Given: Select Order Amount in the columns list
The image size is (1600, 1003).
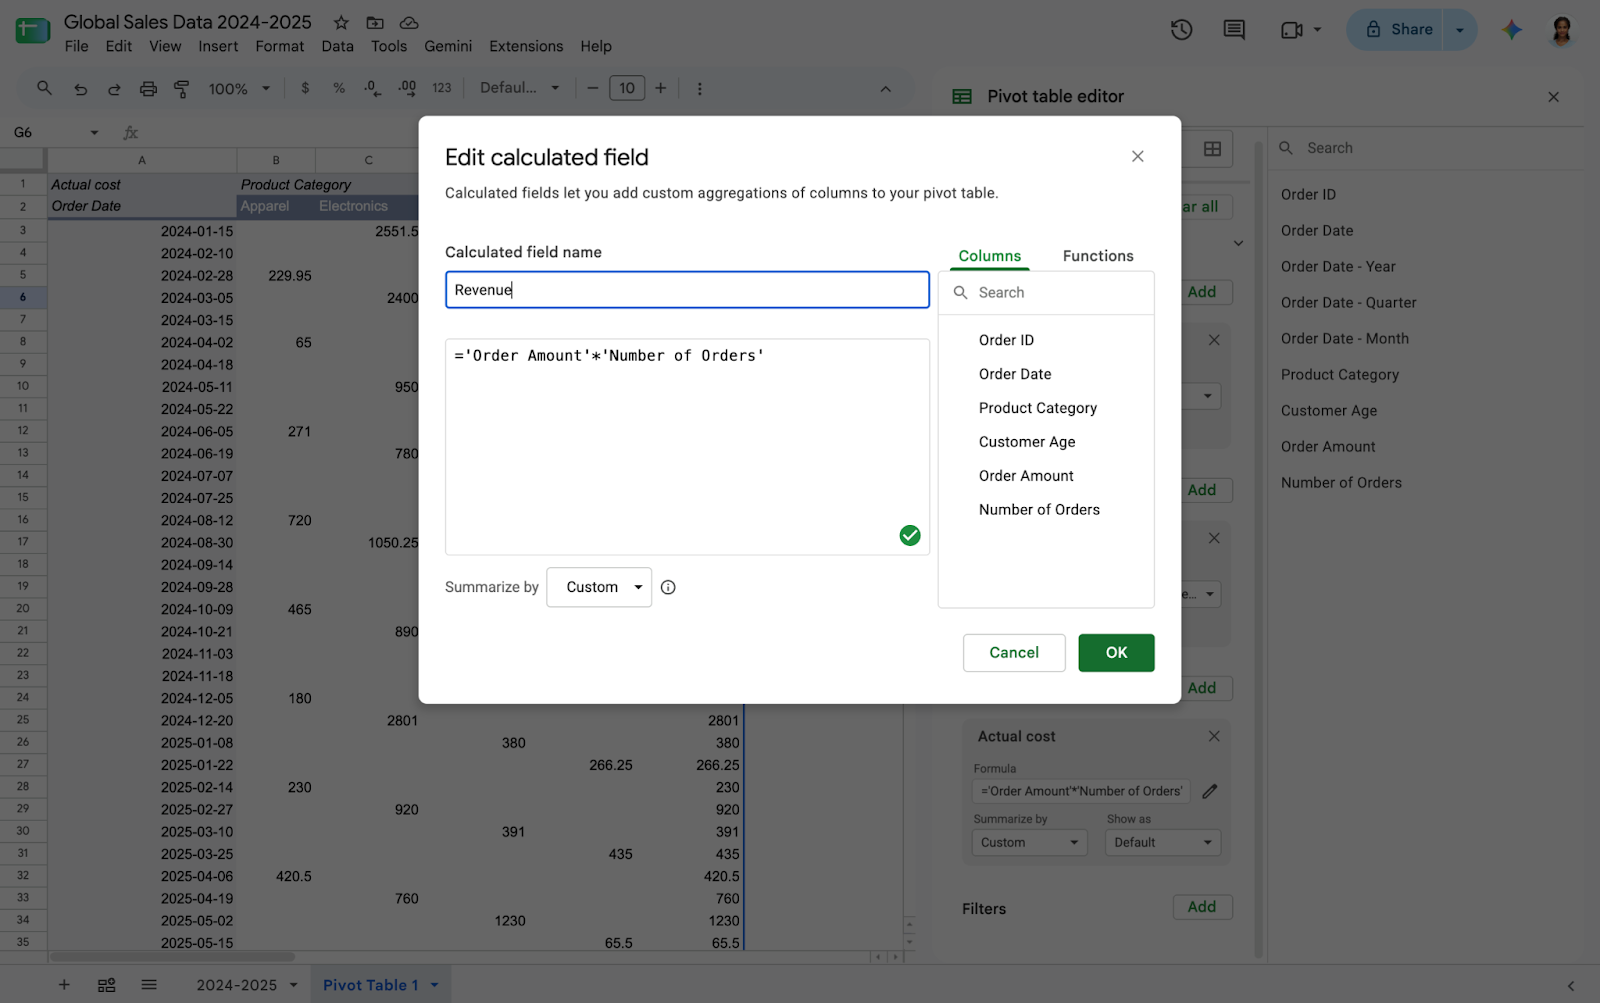Looking at the screenshot, I should (1026, 476).
